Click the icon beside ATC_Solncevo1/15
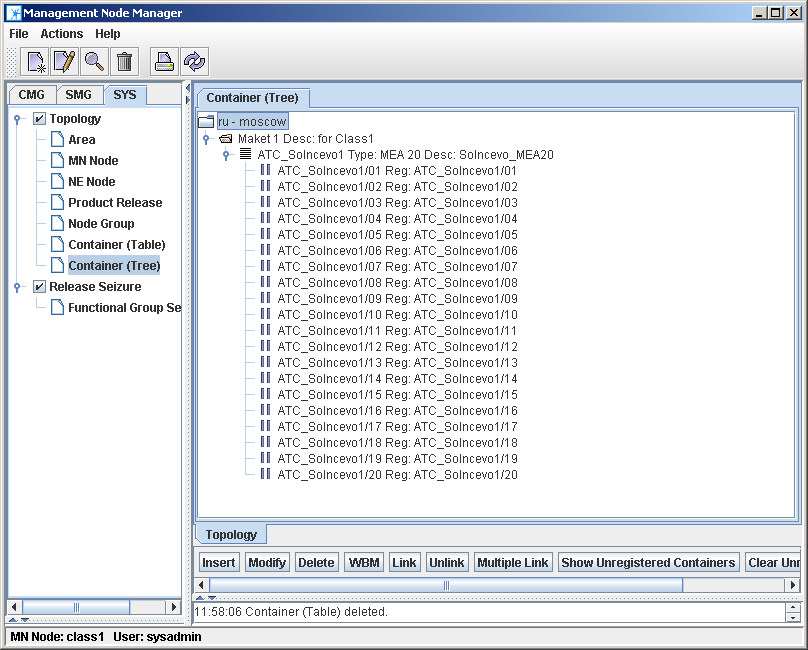 click(265, 393)
